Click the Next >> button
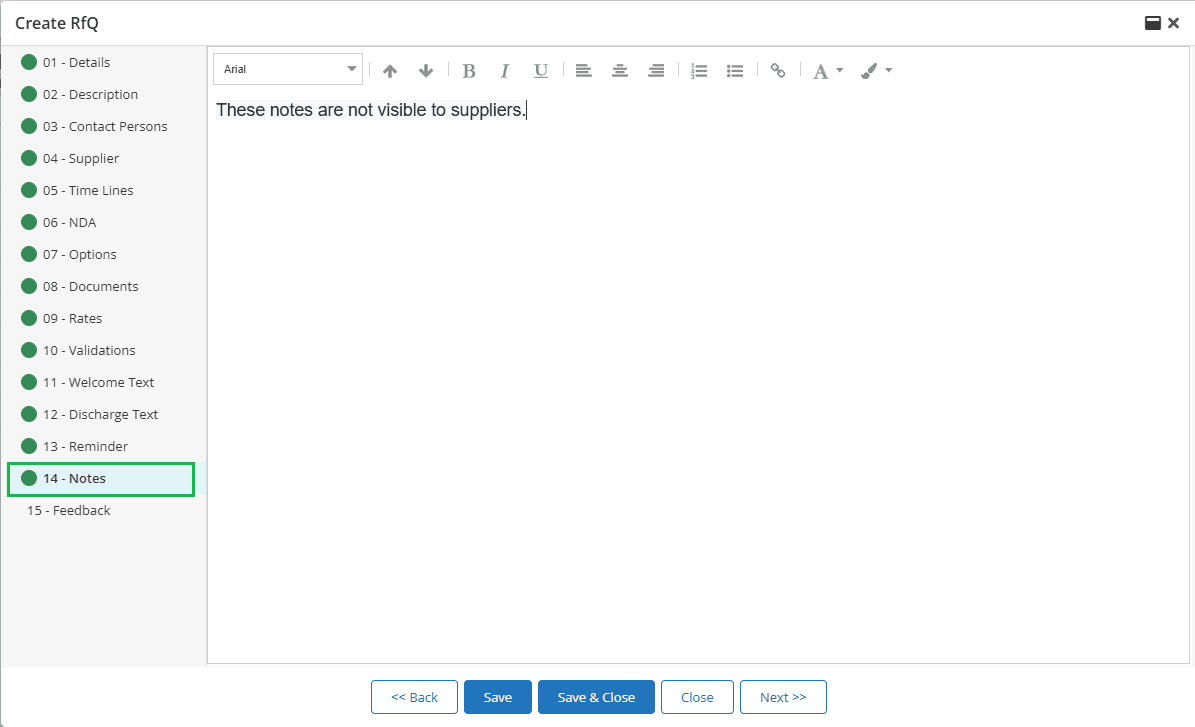This screenshot has height=727, width=1195. coord(783,697)
